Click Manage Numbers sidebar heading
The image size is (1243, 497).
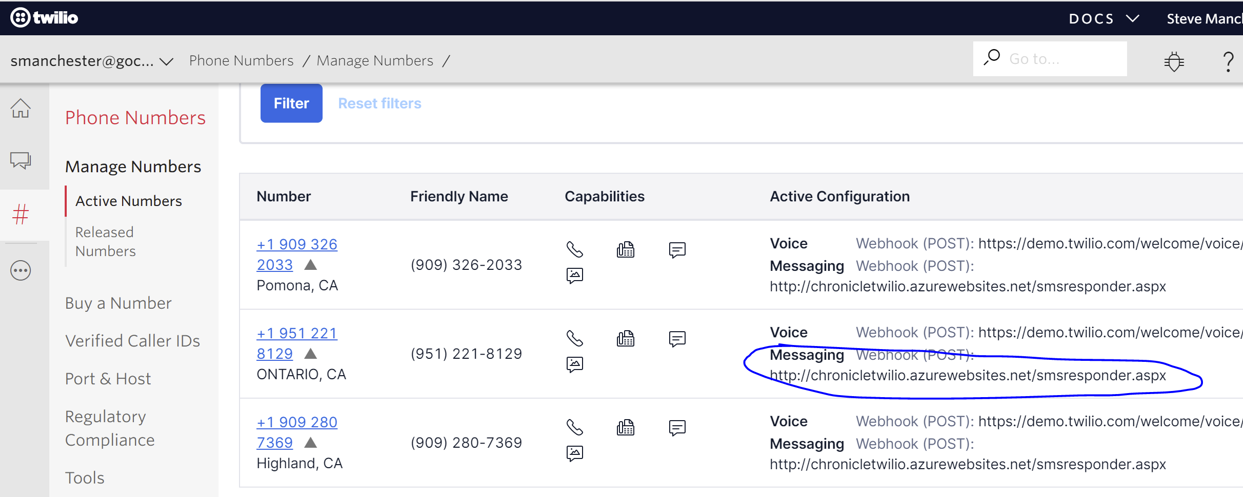click(133, 166)
